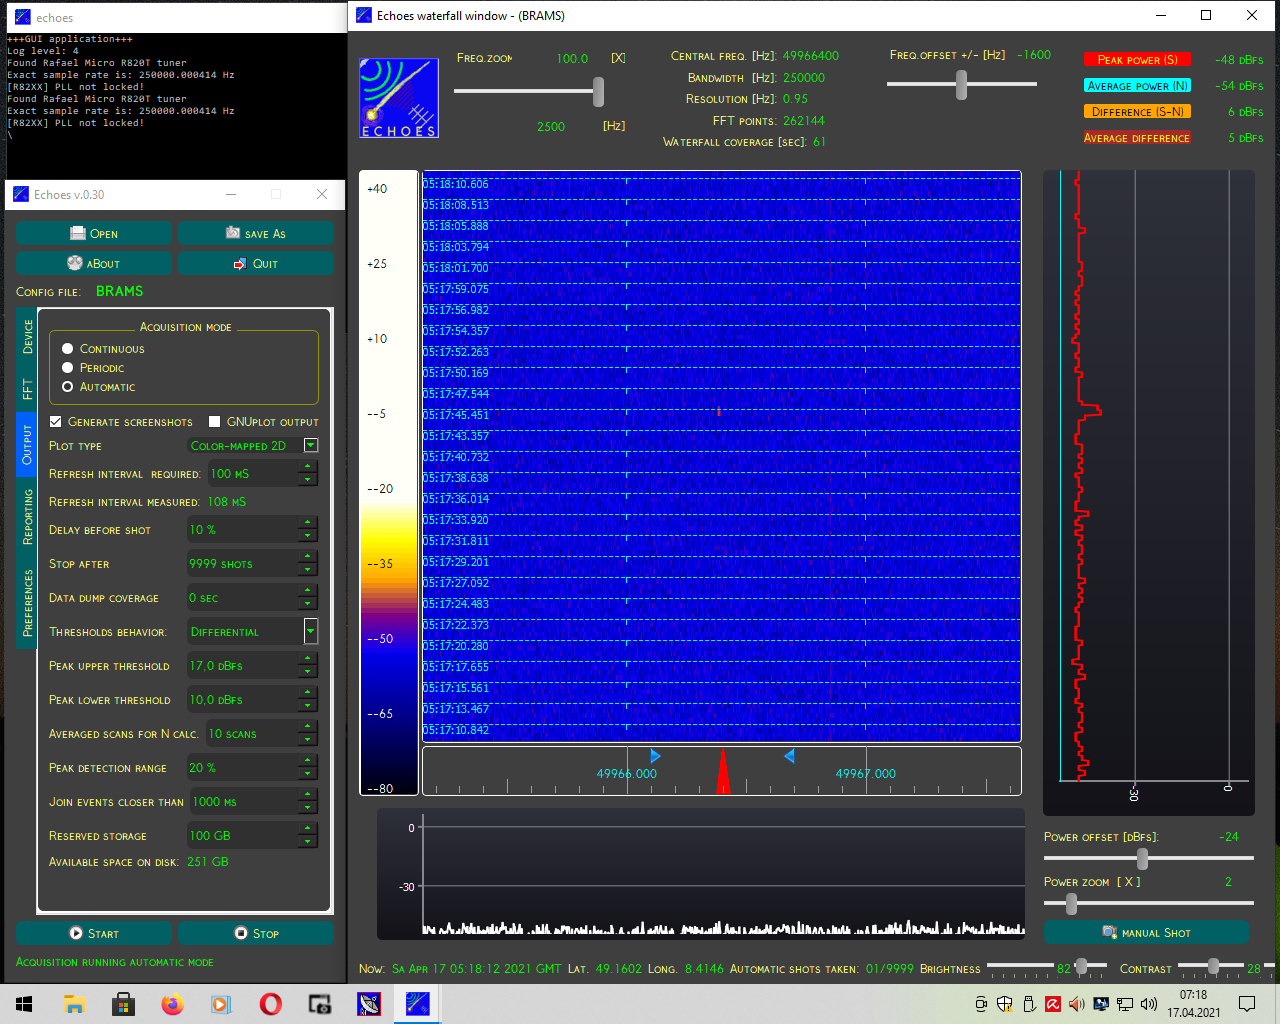The image size is (1280, 1024).
Task: Select Periodic acquisition mode
Action: tap(68, 368)
